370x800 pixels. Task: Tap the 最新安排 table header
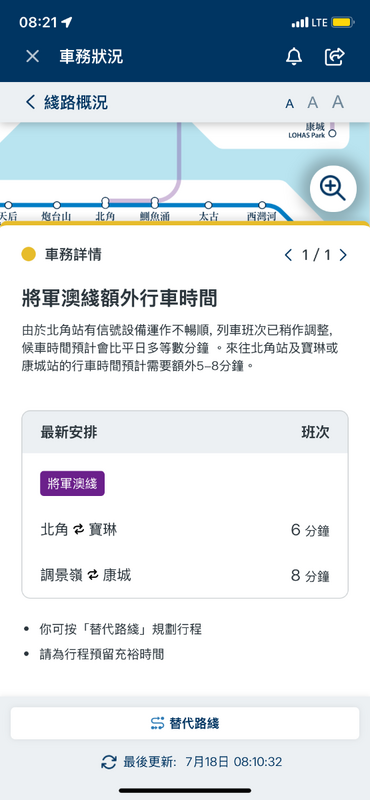pyautogui.click(x=69, y=432)
